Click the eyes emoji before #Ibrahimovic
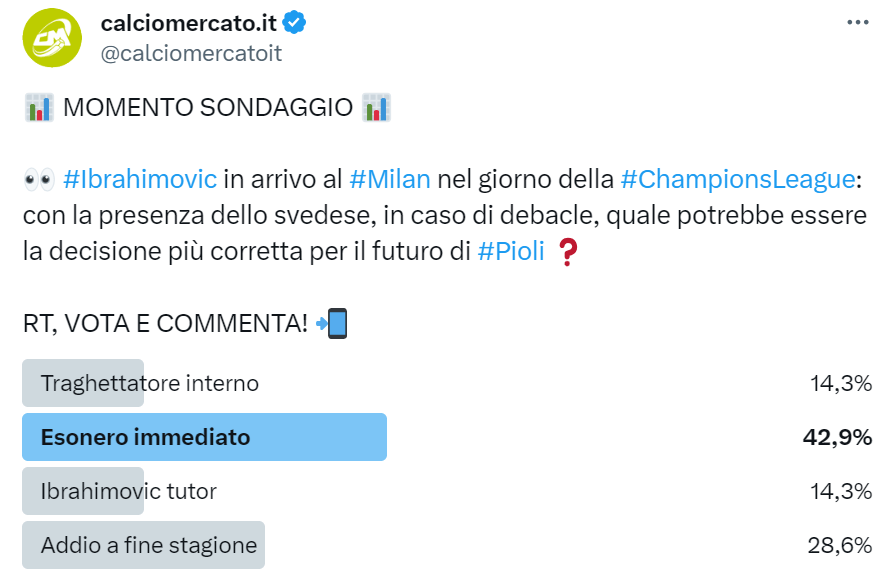The image size is (889, 580). [38, 180]
